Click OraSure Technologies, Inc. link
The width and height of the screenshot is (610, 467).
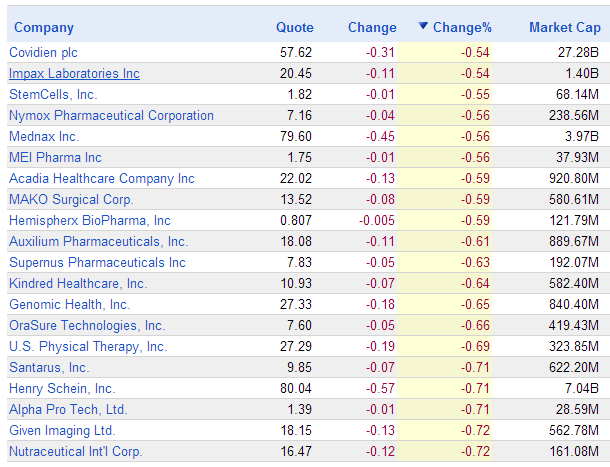point(87,325)
